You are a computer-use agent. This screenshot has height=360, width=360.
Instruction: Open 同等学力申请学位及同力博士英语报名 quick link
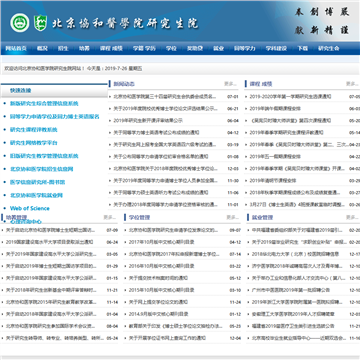55,117
